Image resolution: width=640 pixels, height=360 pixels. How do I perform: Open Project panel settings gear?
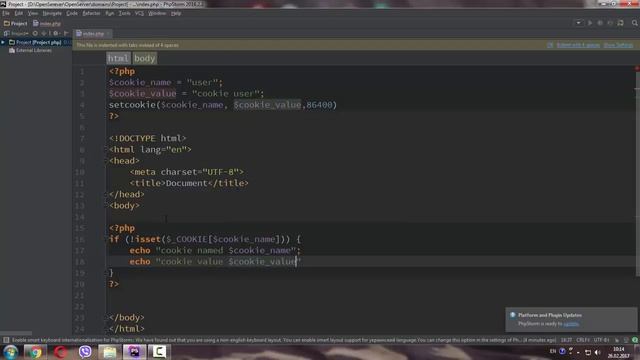(x=56, y=33)
